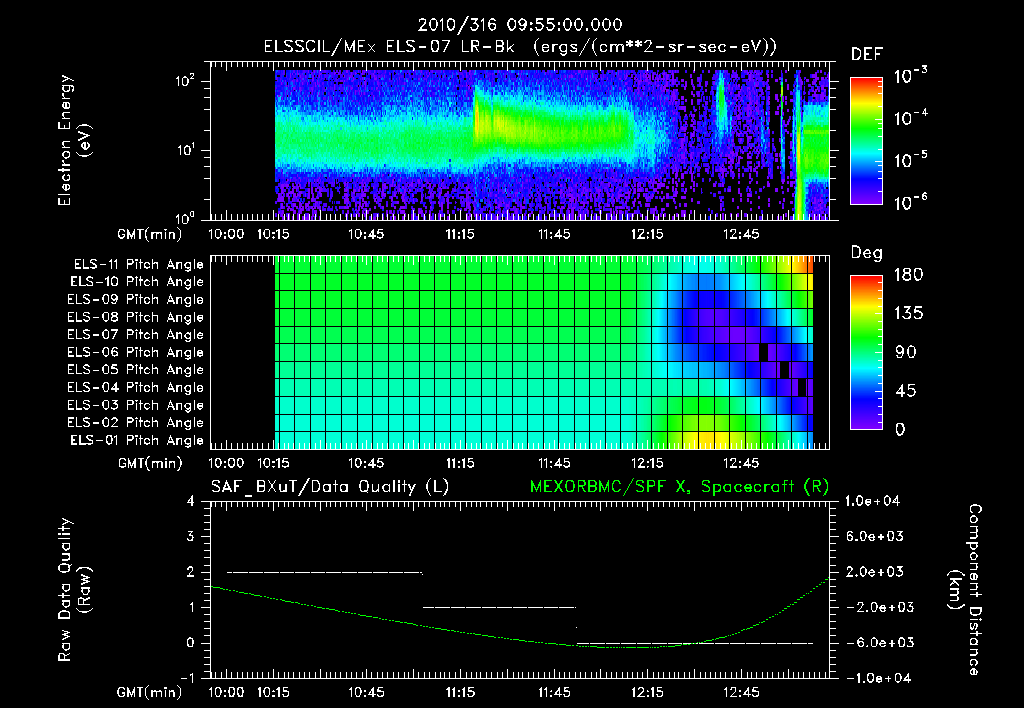Select the ELS-09 Pitch Angle label
The image size is (1024, 708).
click(x=136, y=300)
